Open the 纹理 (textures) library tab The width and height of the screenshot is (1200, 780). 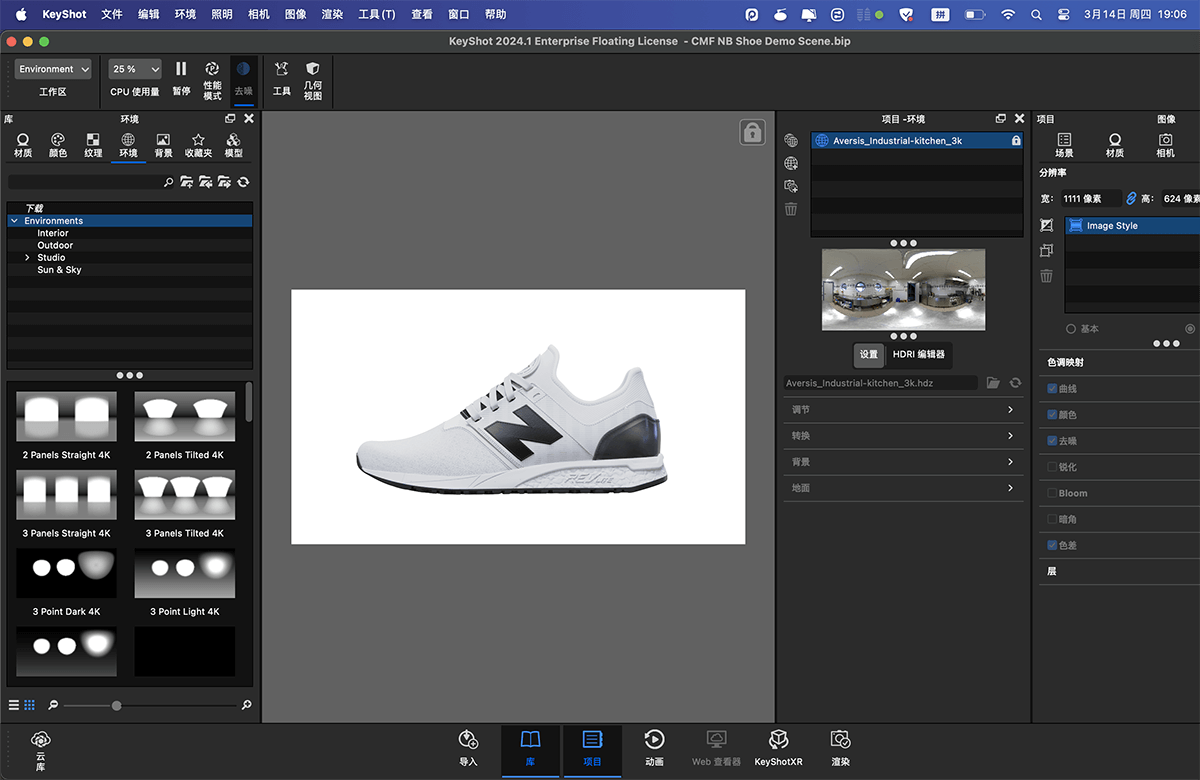(93, 146)
